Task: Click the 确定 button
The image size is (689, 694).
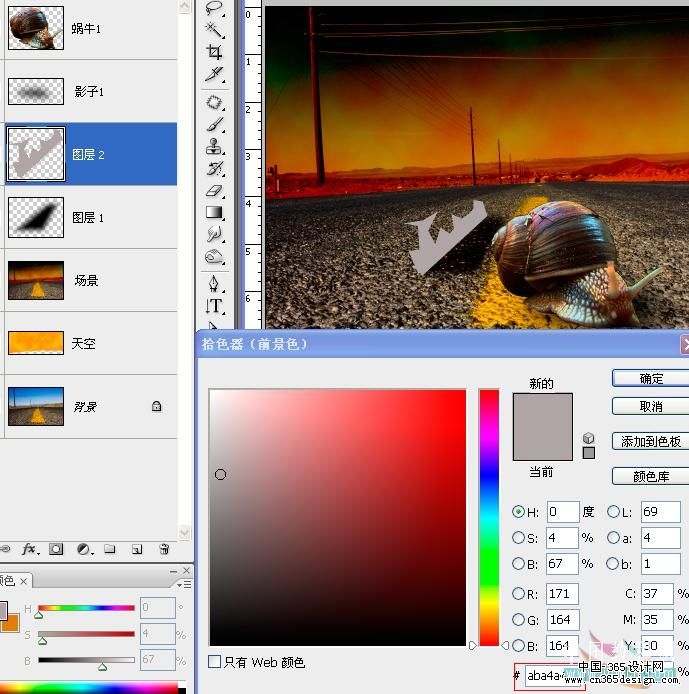Action: tap(651, 378)
